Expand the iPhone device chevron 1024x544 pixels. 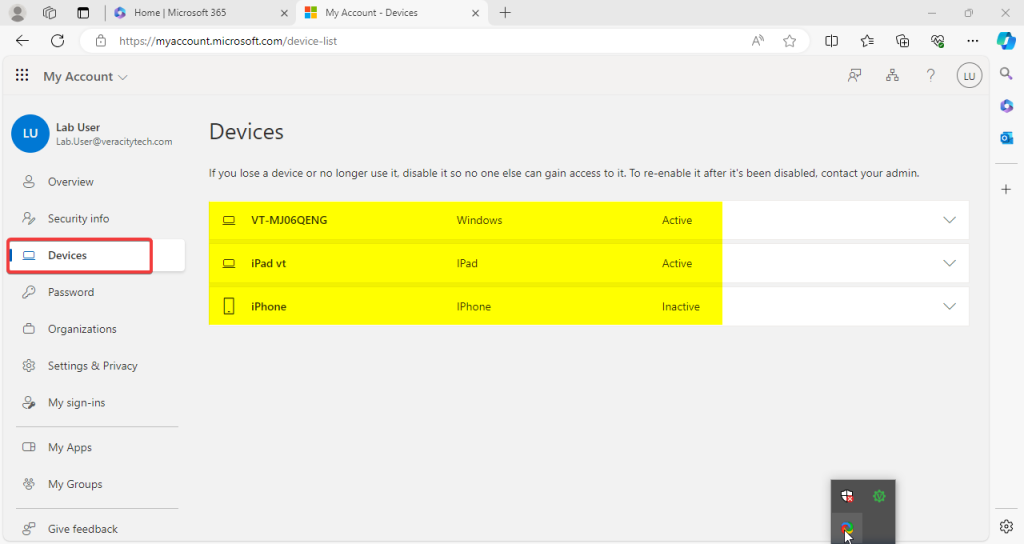tap(949, 306)
